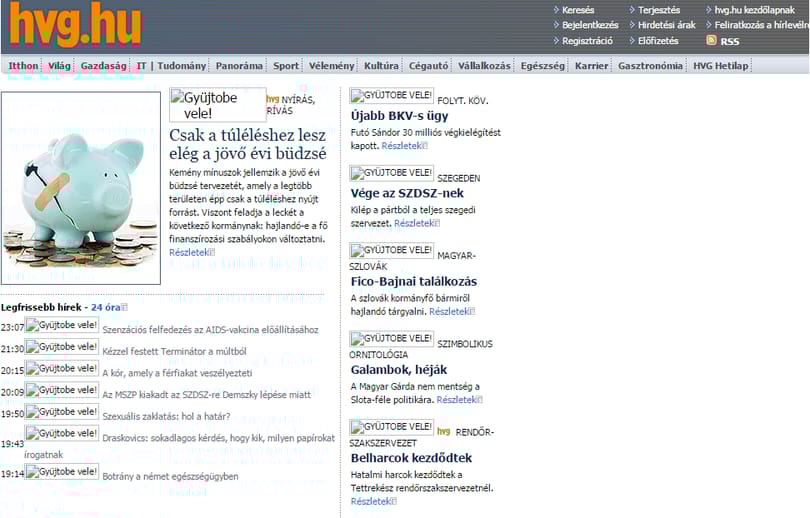Screen dimensions: 810x518
Task: Set hvg.hu kezdőlapnak link
Action: pos(755,10)
